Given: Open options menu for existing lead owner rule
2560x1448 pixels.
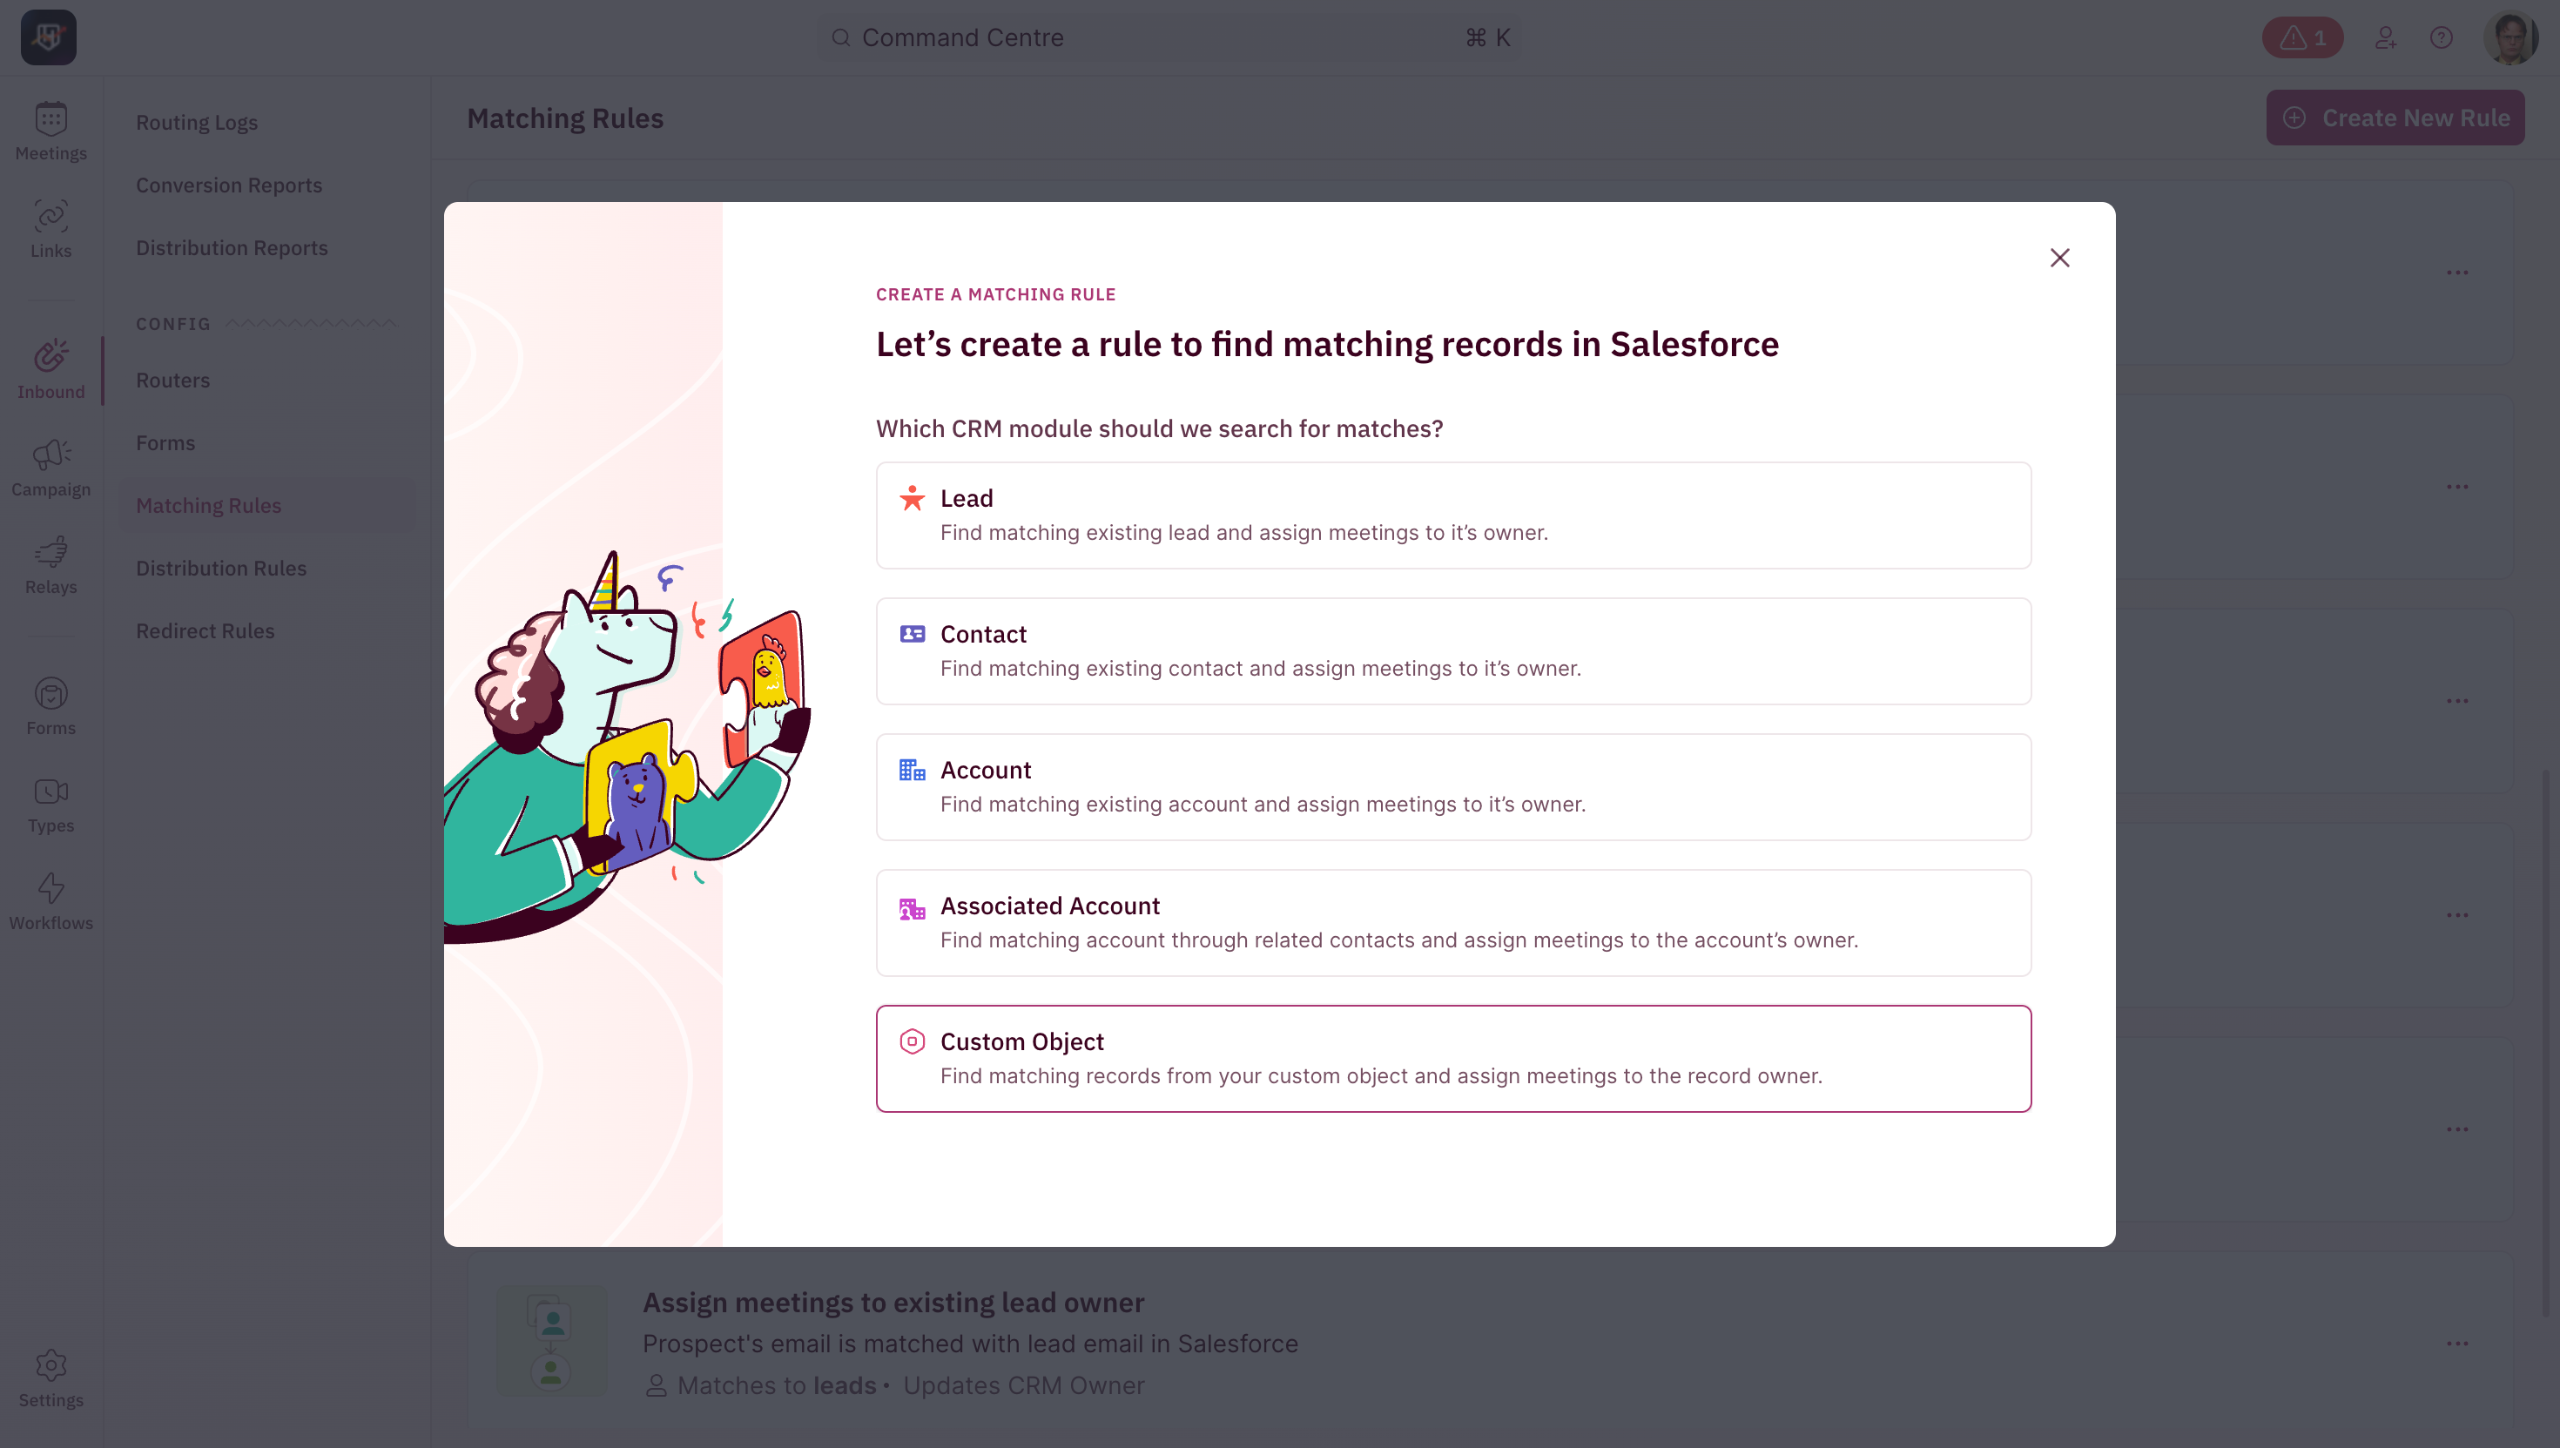Looking at the screenshot, I should (2457, 1343).
